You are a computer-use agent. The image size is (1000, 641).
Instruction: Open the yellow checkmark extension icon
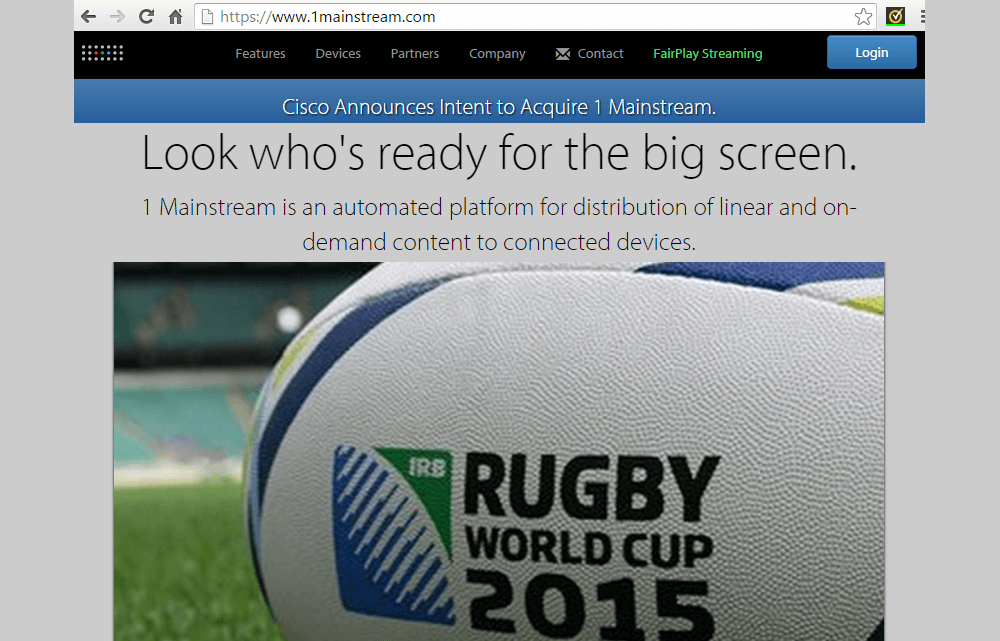coord(896,16)
